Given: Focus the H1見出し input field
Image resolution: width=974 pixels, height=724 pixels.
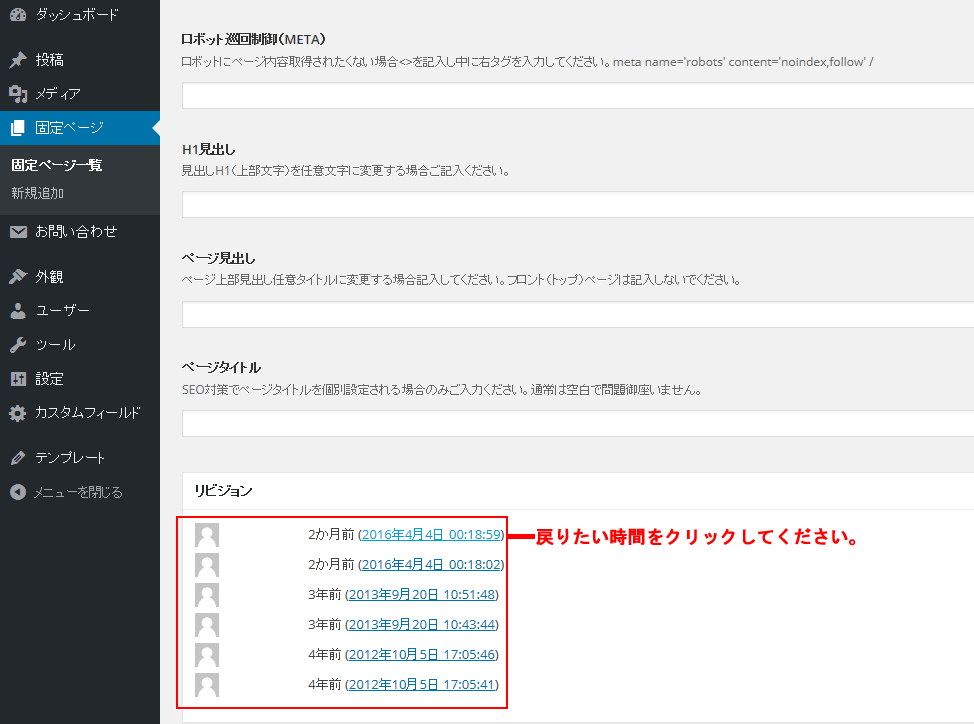Looking at the screenshot, I should pos(578,204).
